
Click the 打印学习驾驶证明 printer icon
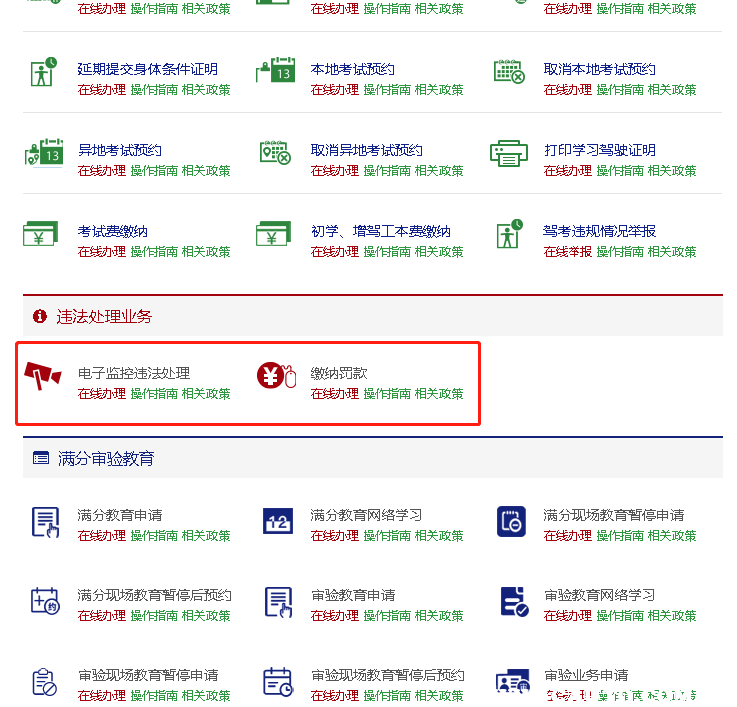(x=509, y=154)
